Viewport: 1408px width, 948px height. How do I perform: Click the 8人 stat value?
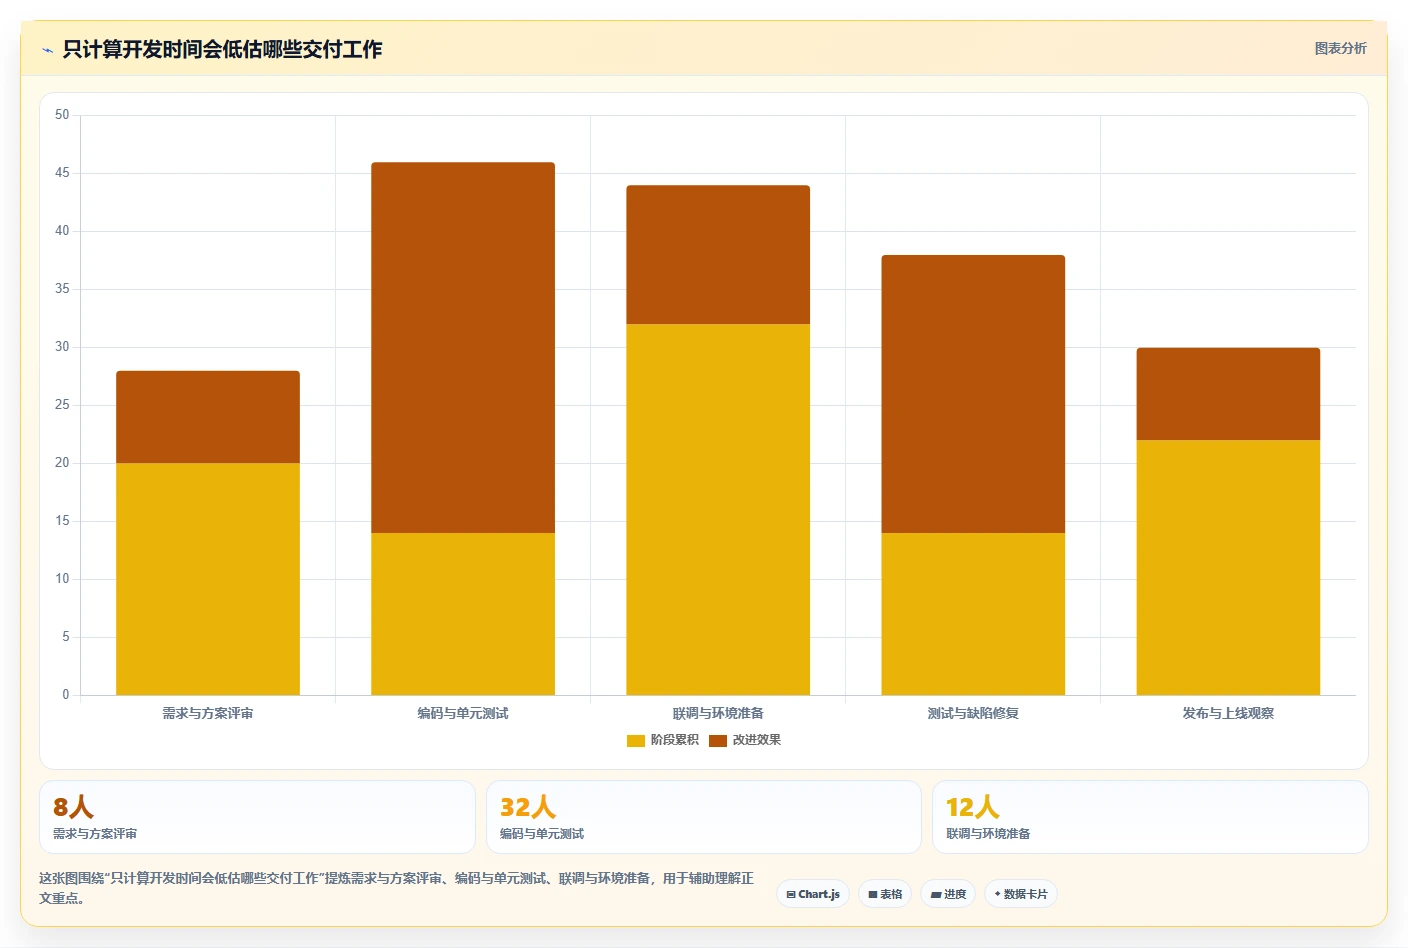(x=73, y=807)
